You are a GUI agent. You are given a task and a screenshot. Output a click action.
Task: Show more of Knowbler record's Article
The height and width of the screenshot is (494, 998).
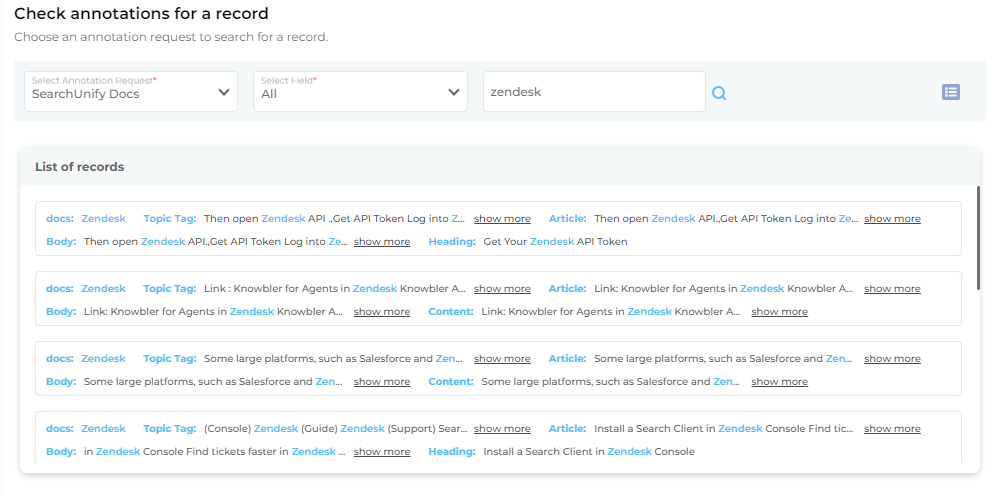(892, 288)
